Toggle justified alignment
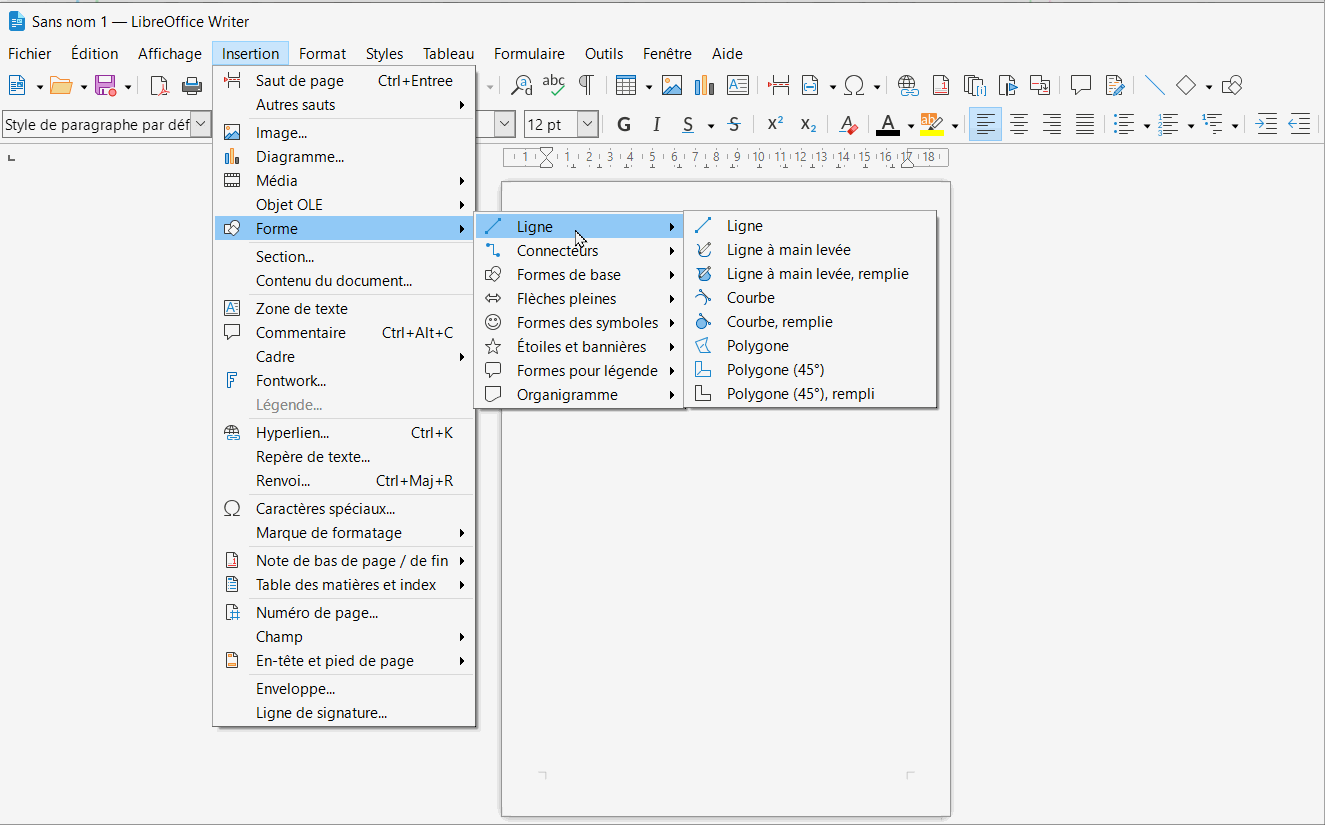Screen dimensions: 1325x825 tap(1085, 125)
